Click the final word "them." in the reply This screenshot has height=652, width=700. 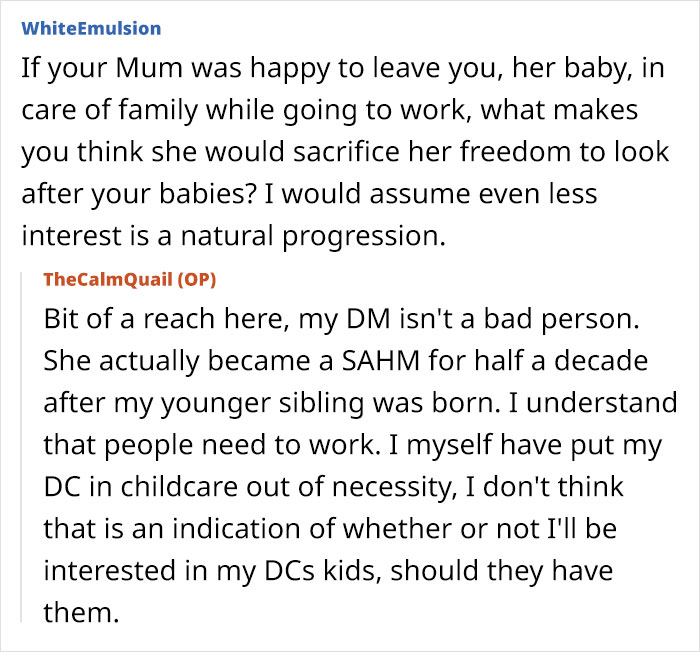tap(81, 613)
